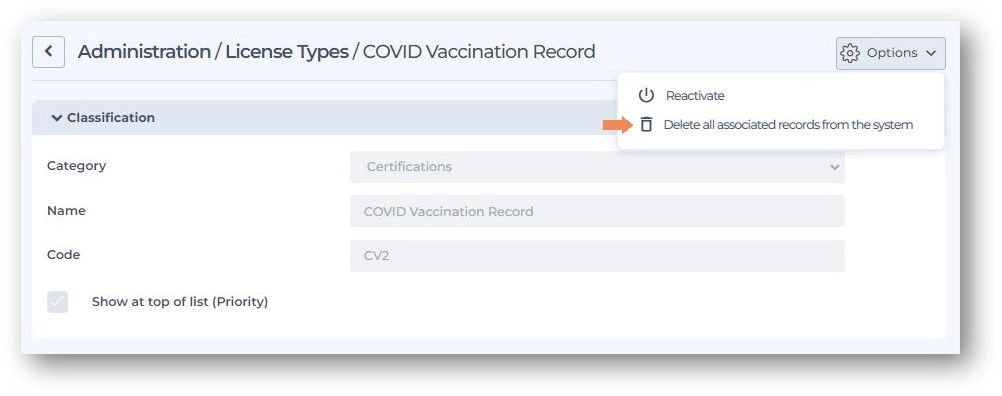This screenshot has height=396, width=1002.
Task: Open License Types breadcrumb link
Action: point(287,52)
